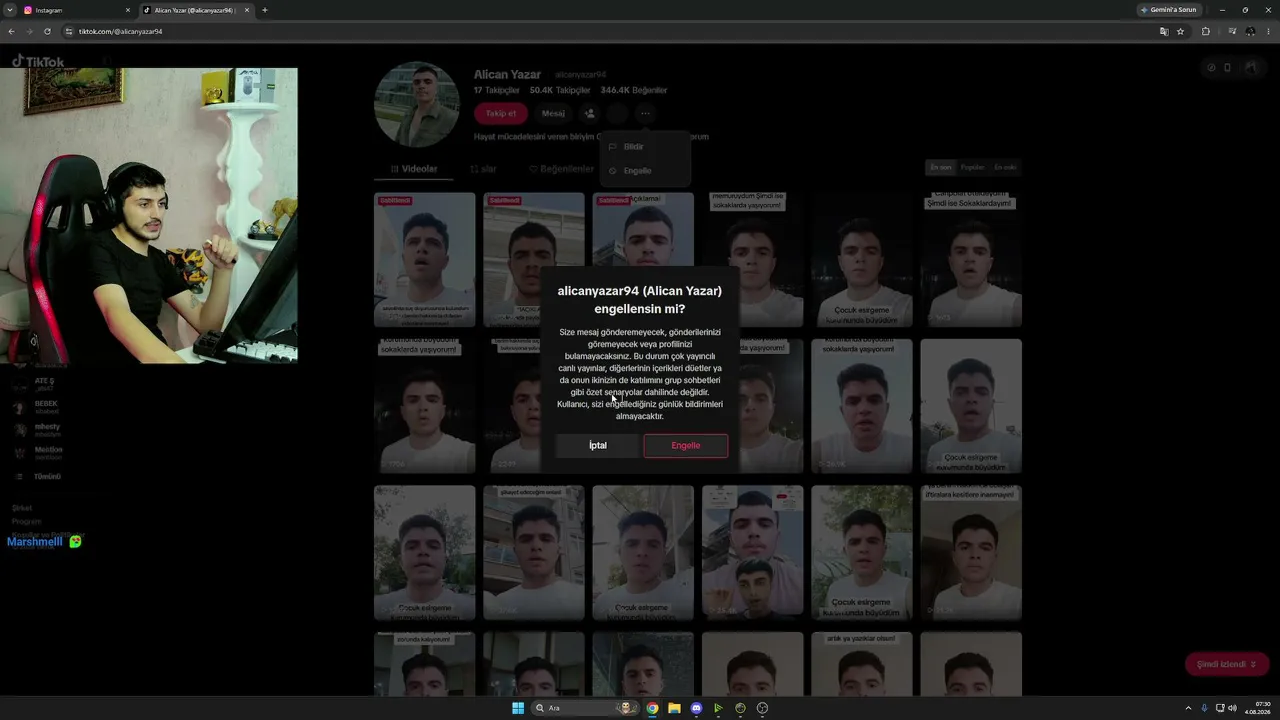Send a message with the Mesaj button
1280x720 pixels.
click(553, 113)
